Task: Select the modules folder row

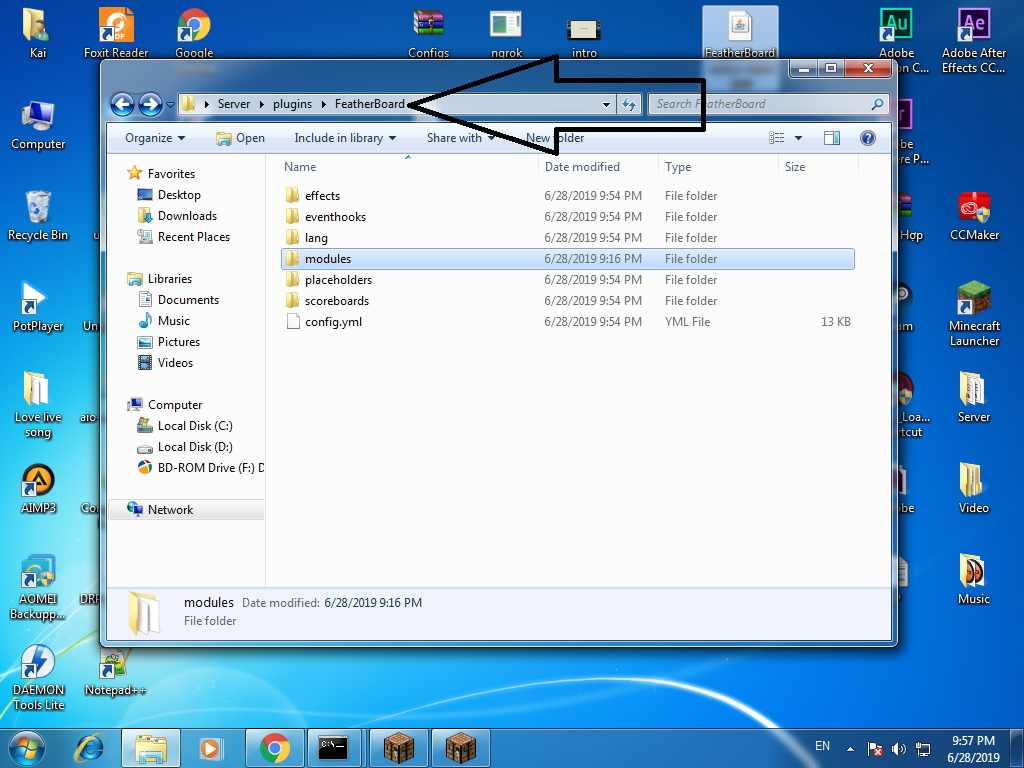Action: pos(568,259)
